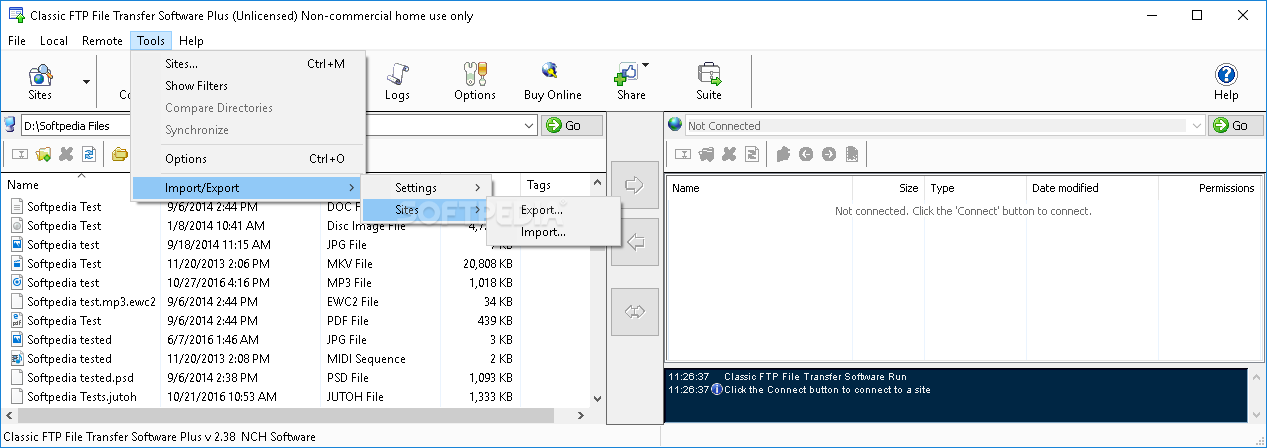This screenshot has height=448, width=1267.
Task: Click remote up-folder icon
Action: point(783,154)
